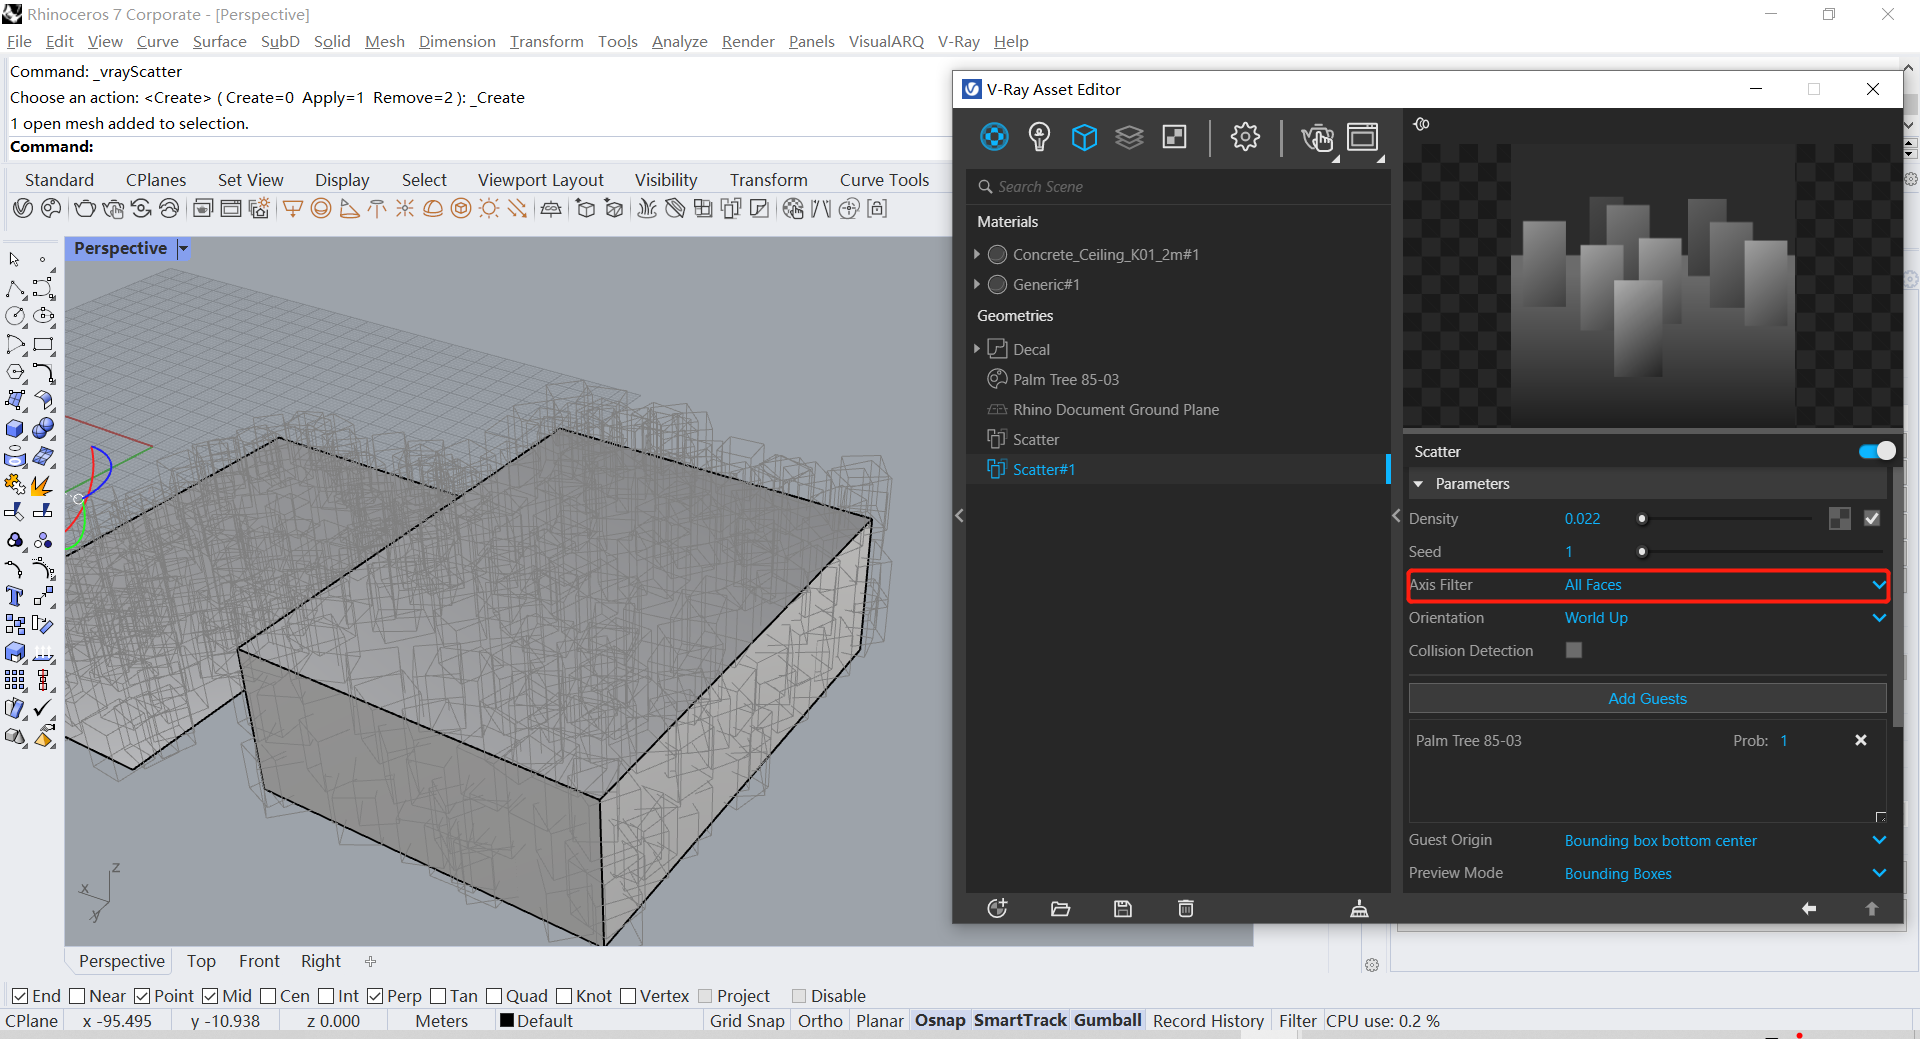Toggle Ortho in status bar

[x=820, y=1021]
